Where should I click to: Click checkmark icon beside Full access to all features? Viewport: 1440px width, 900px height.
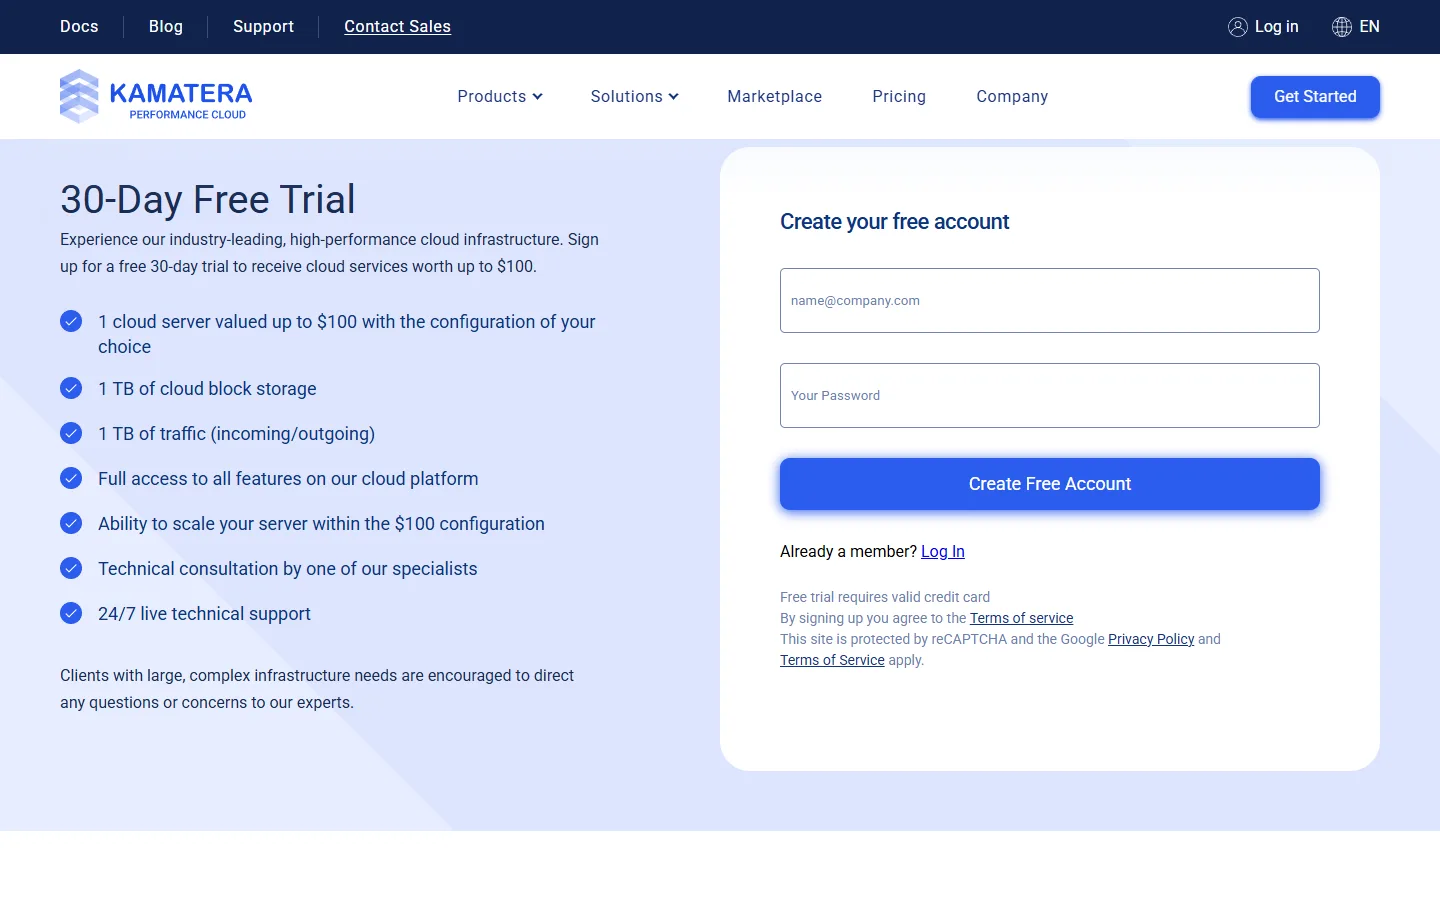pyautogui.click(x=71, y=478)
